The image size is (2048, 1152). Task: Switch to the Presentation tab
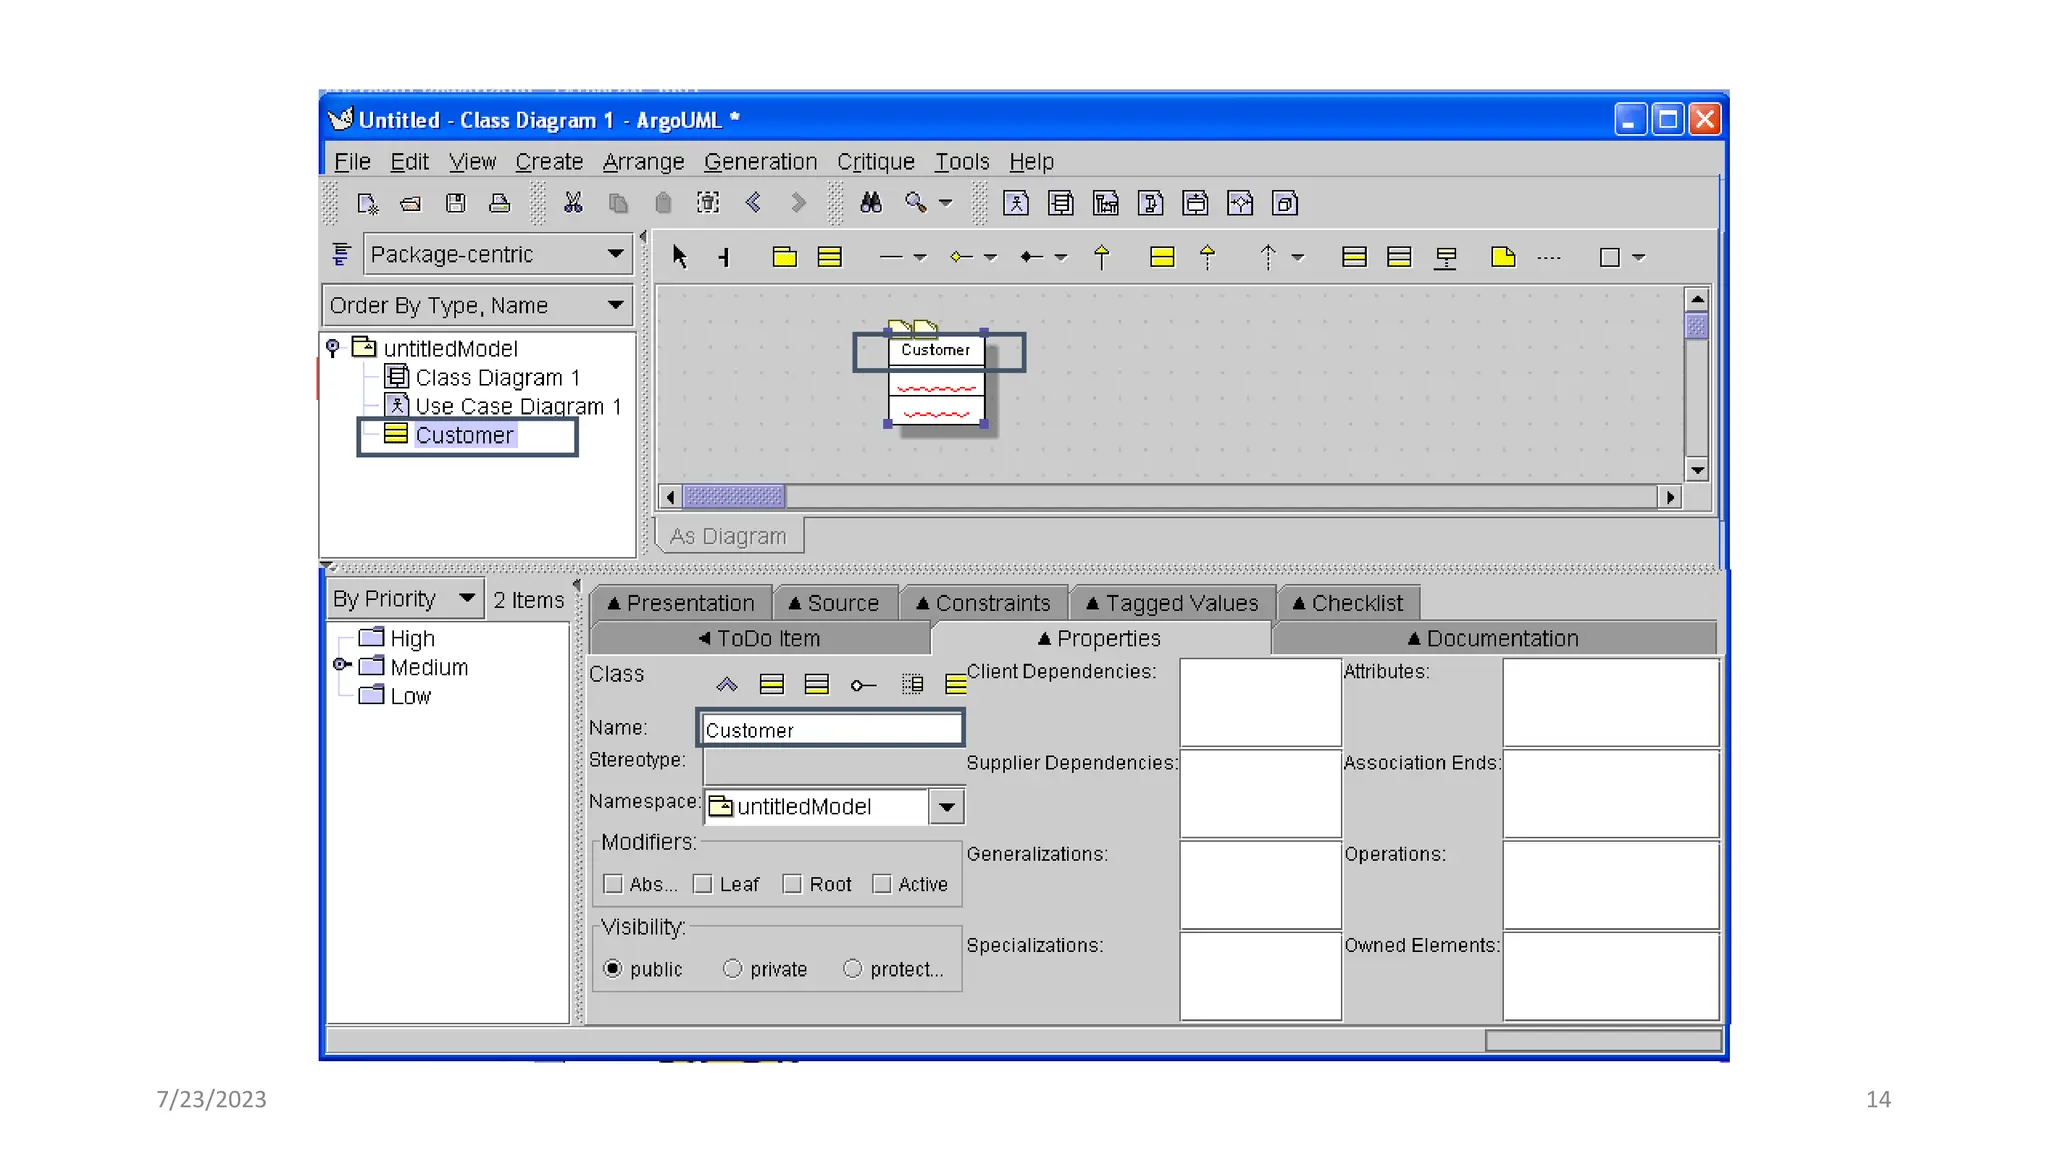[681, 603]
